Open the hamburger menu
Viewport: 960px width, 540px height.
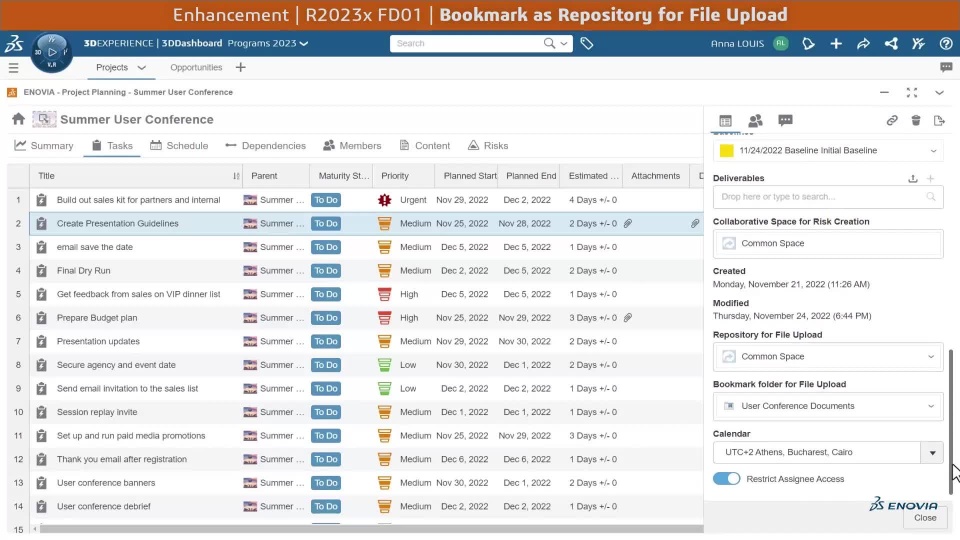[x=13, y=67]
